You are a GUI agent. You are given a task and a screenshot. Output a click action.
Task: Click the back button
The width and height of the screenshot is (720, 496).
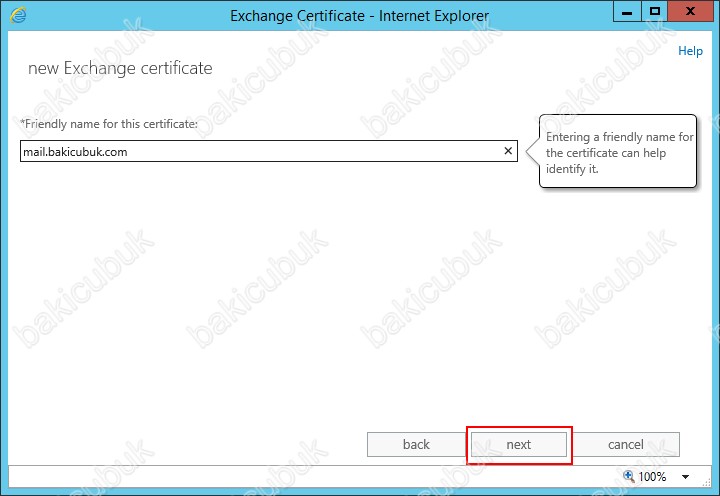click(x=416, y=445)
